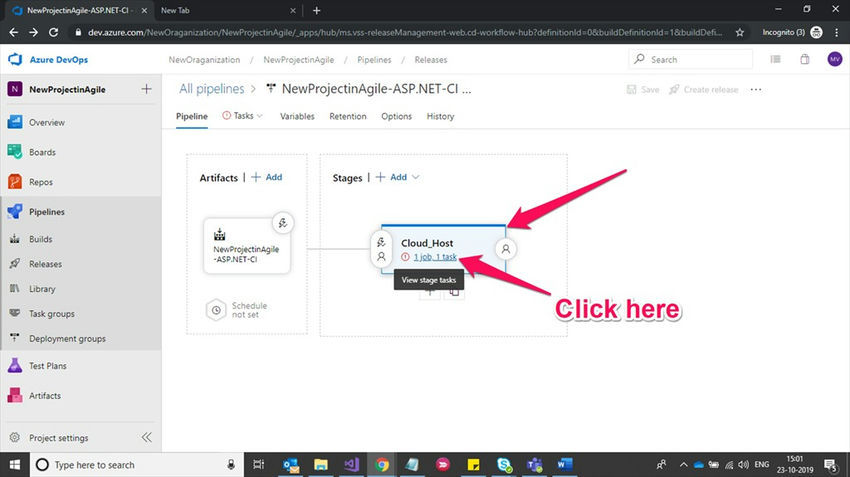
Task: Switch to the Options tab
Action: [396, 116]
